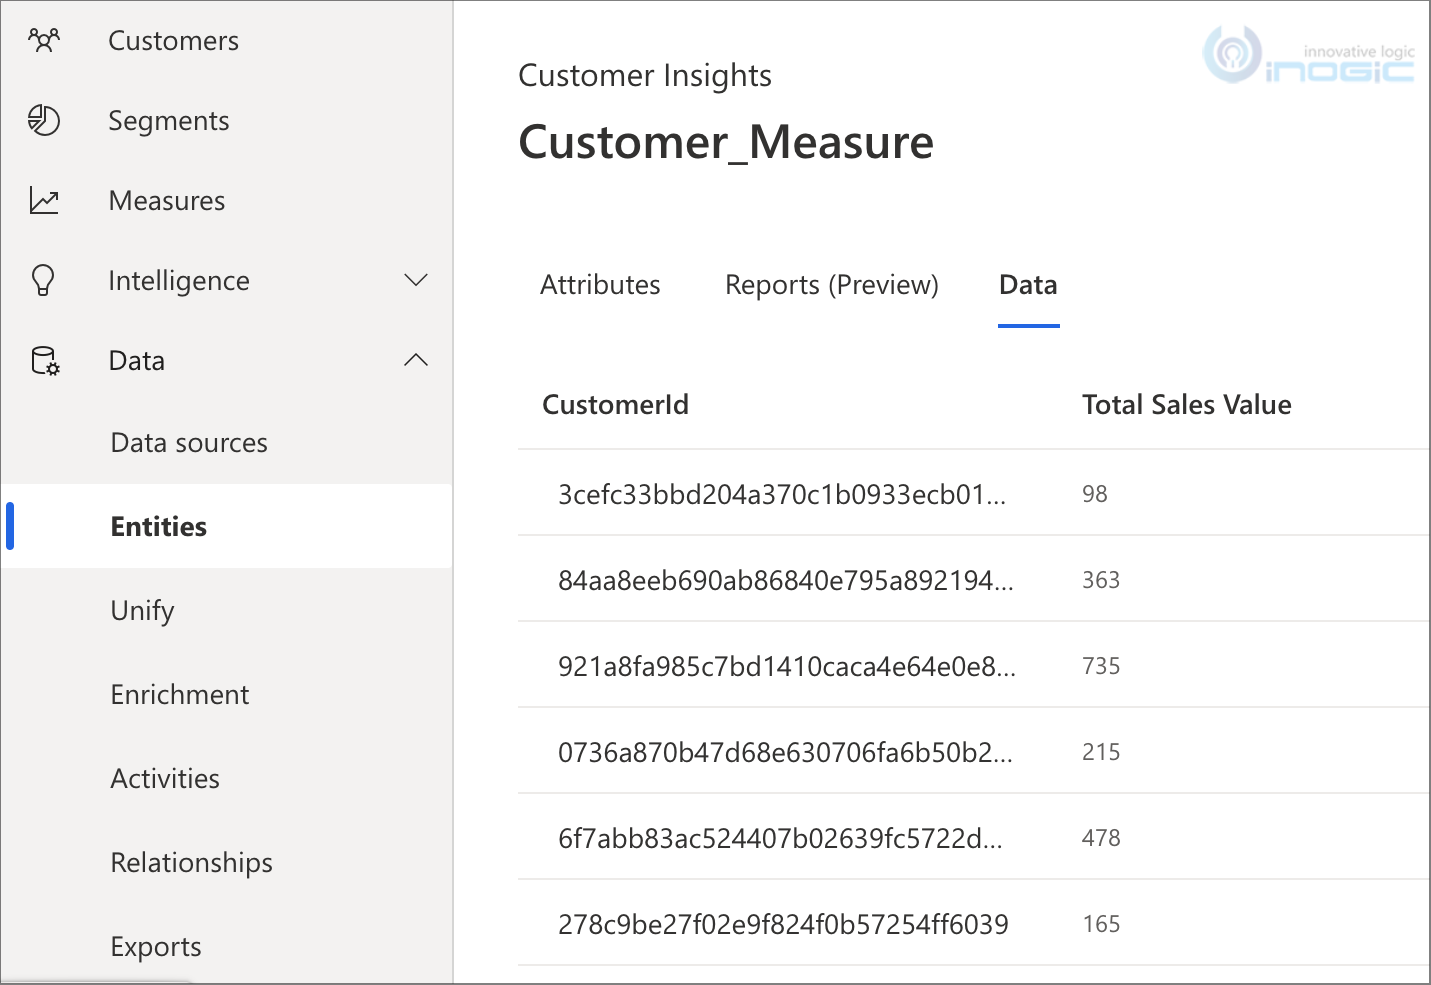Image resolution: width=1431 pixels, height=985 pixels.
Task: Click the Customers people icon
Action: [44, 40]
